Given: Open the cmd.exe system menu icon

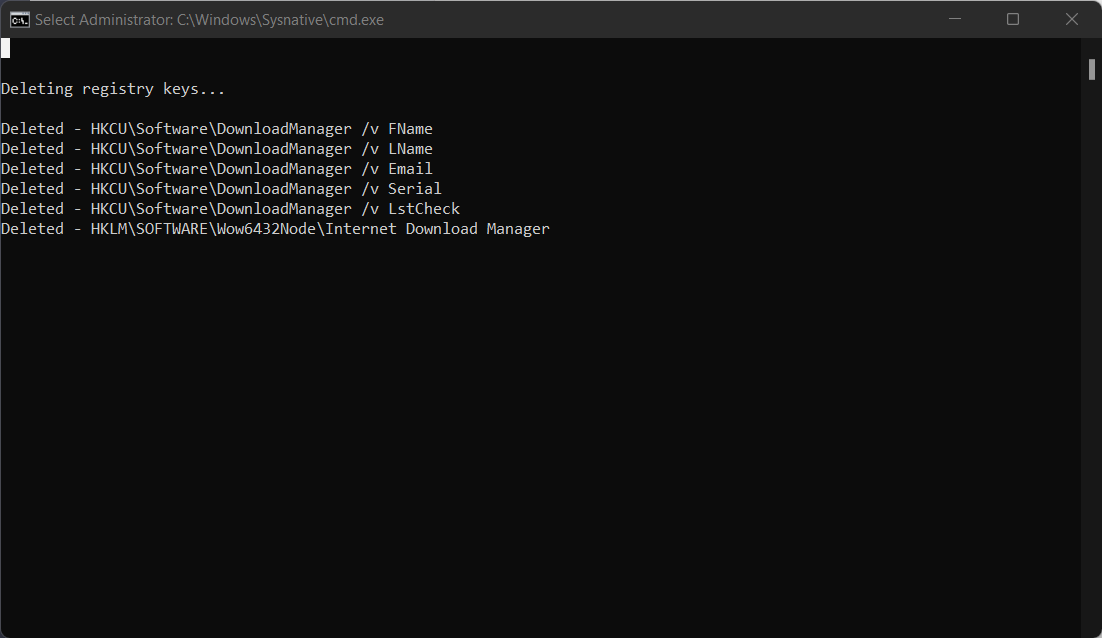Looking at the screenshot, I should 20,20.
